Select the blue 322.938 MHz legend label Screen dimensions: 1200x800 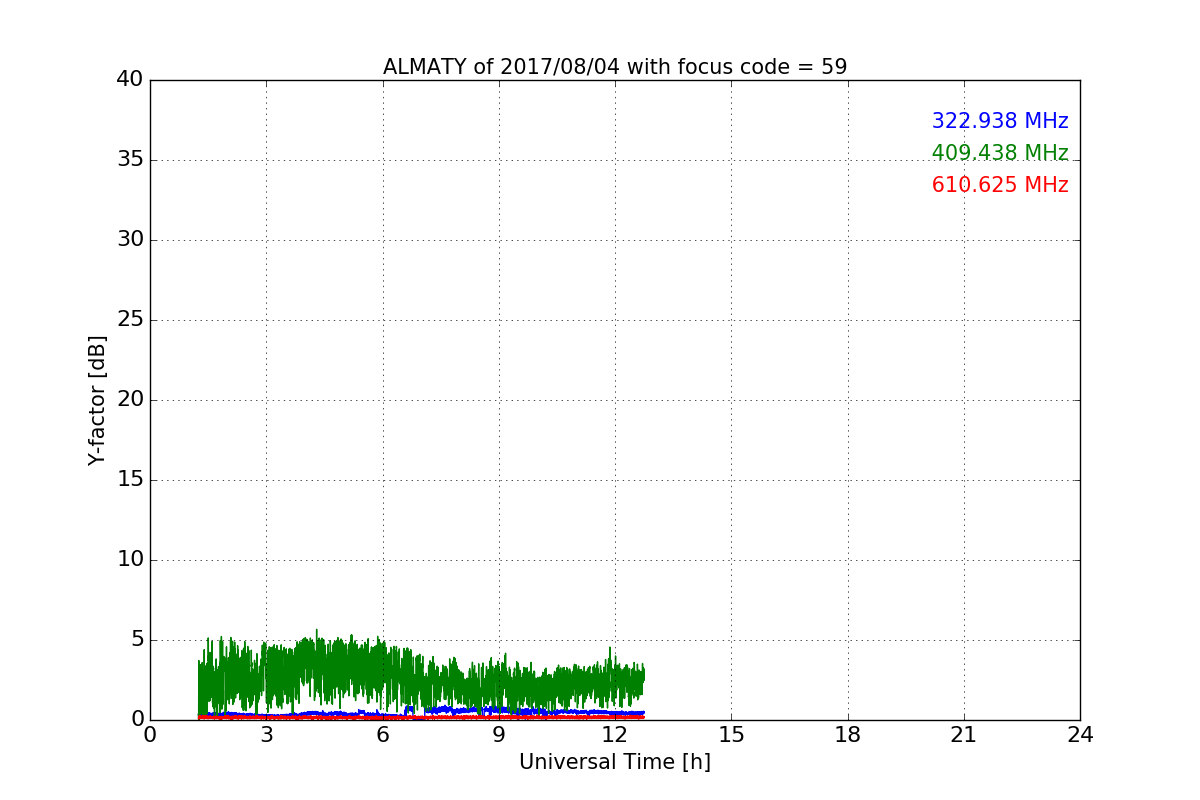coord(1000,121)
